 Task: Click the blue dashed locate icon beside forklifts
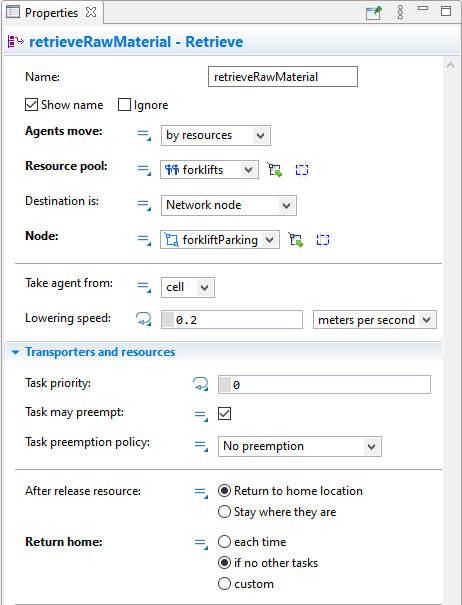pos(302,170)
